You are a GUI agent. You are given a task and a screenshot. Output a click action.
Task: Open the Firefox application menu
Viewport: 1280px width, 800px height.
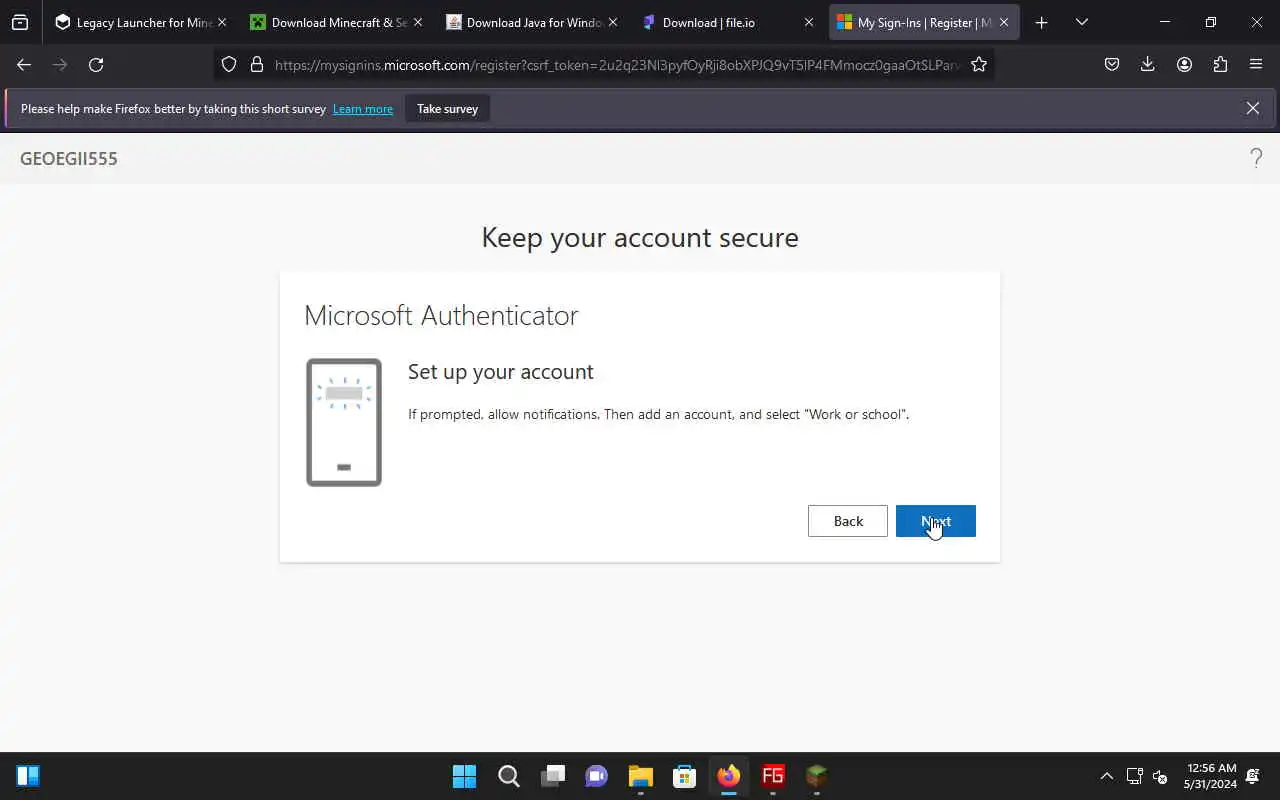tap(1256, 64)
